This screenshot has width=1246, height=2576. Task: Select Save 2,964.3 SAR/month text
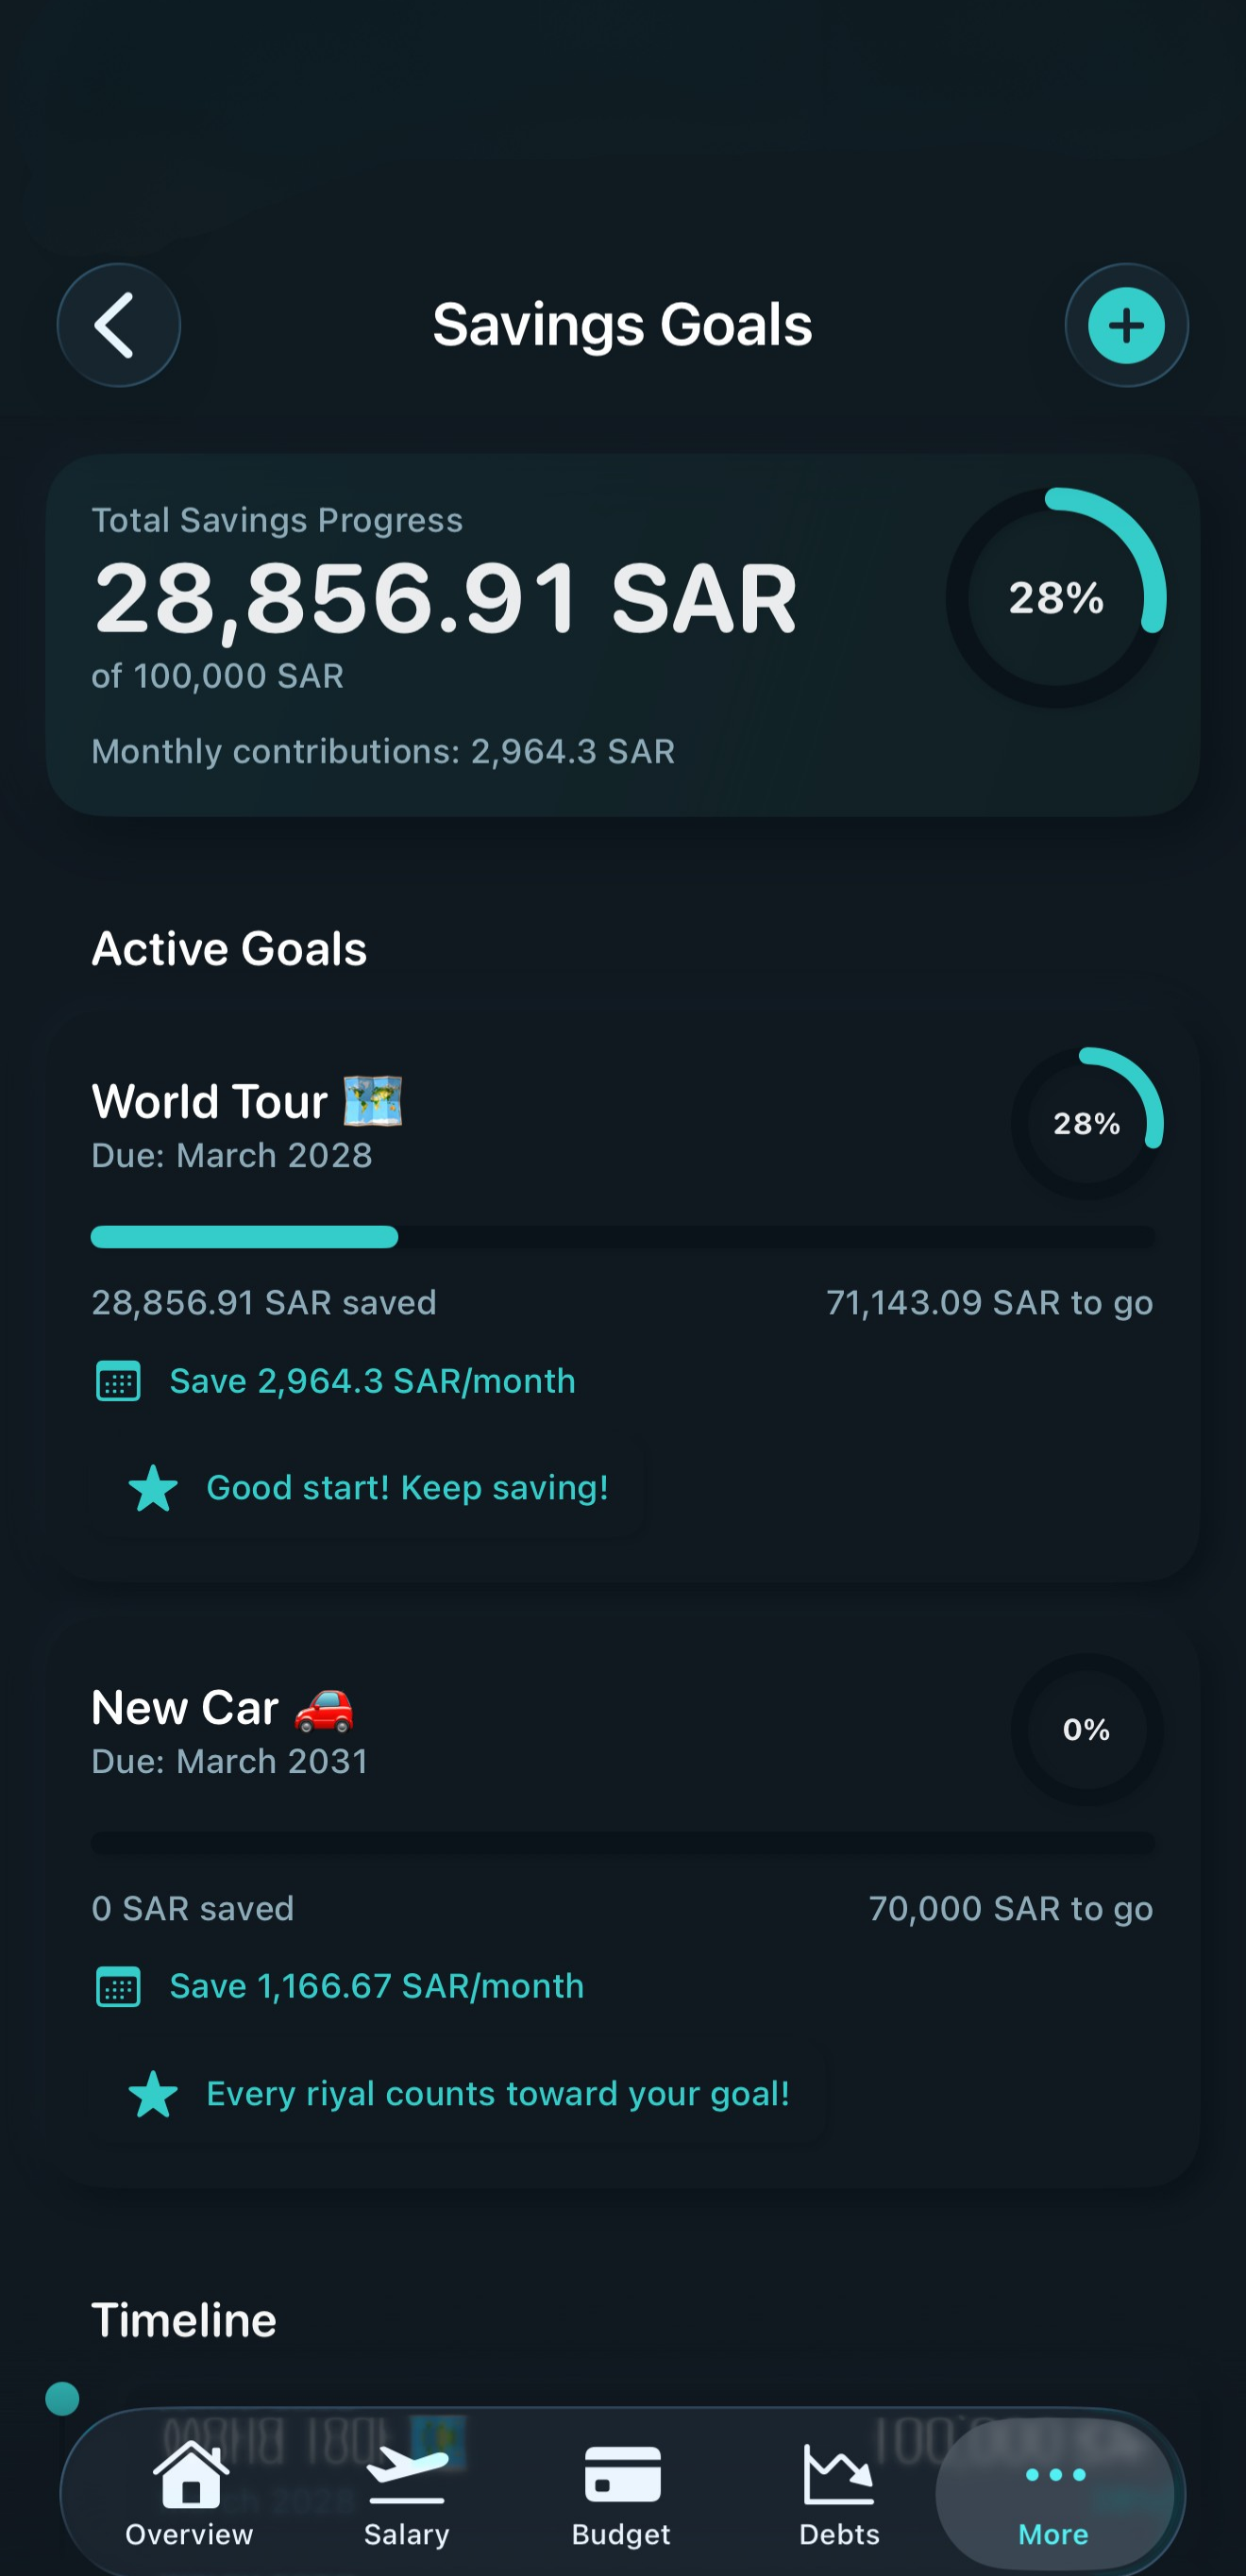click(x=372, y=1381)
